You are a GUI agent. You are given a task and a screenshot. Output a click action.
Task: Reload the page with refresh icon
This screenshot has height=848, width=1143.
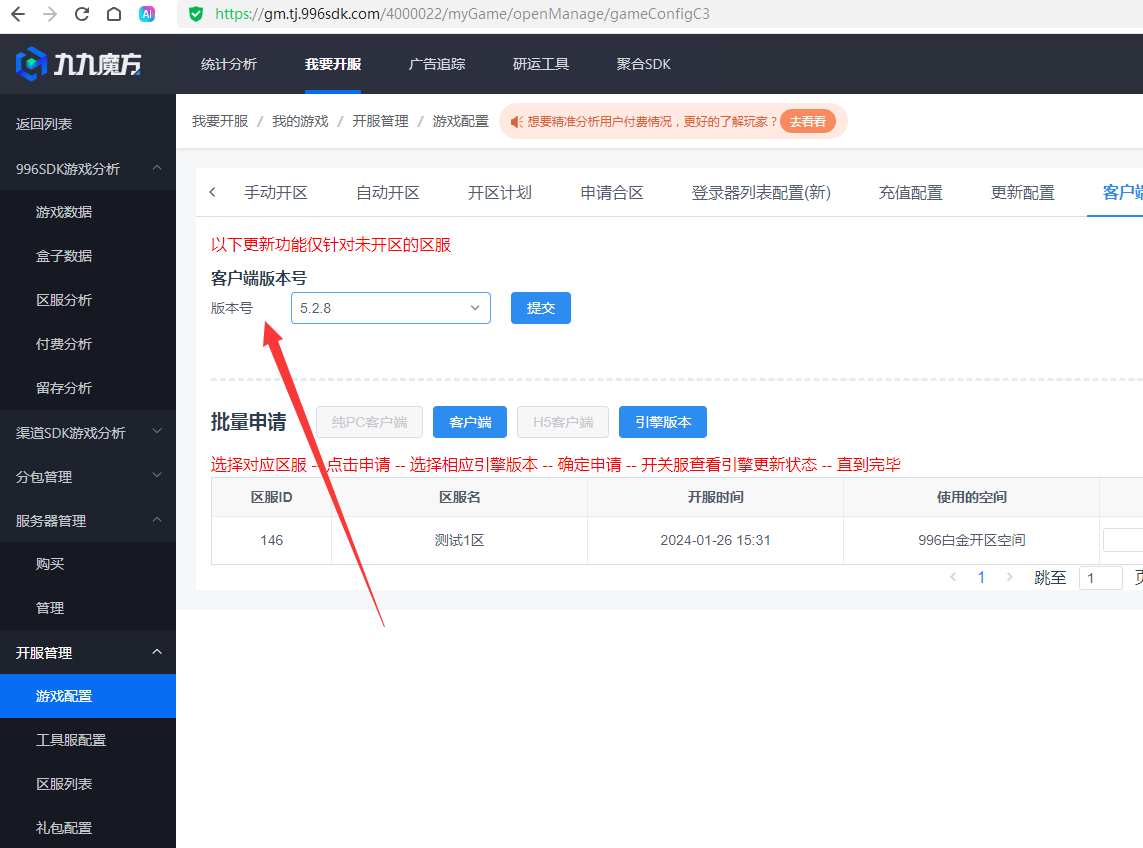(82, 14)
